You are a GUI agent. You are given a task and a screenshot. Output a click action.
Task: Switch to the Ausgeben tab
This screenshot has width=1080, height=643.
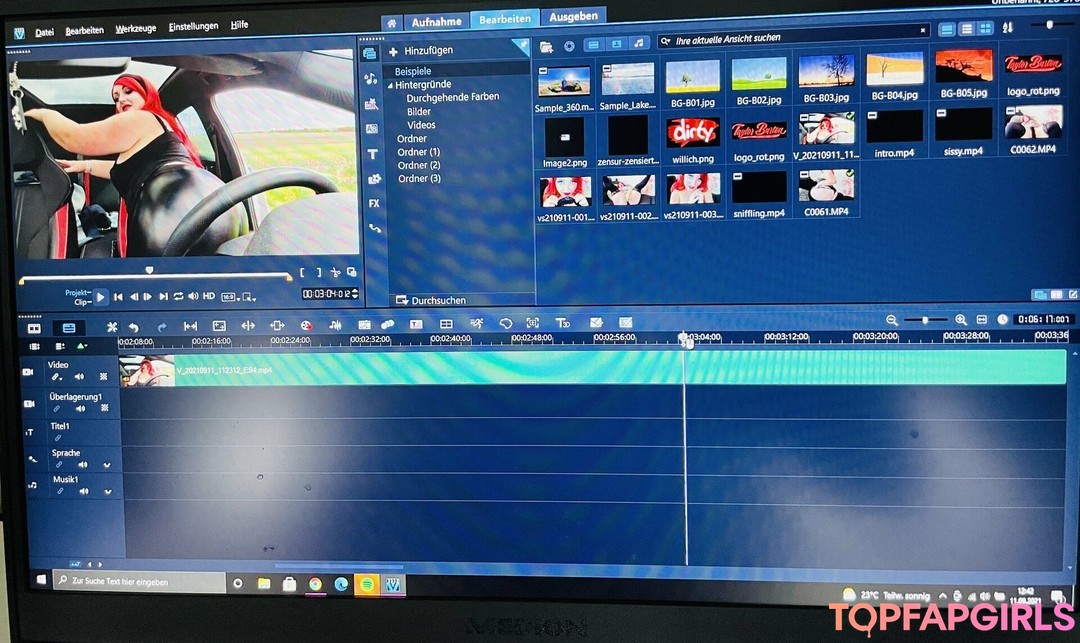pos(573,16)
